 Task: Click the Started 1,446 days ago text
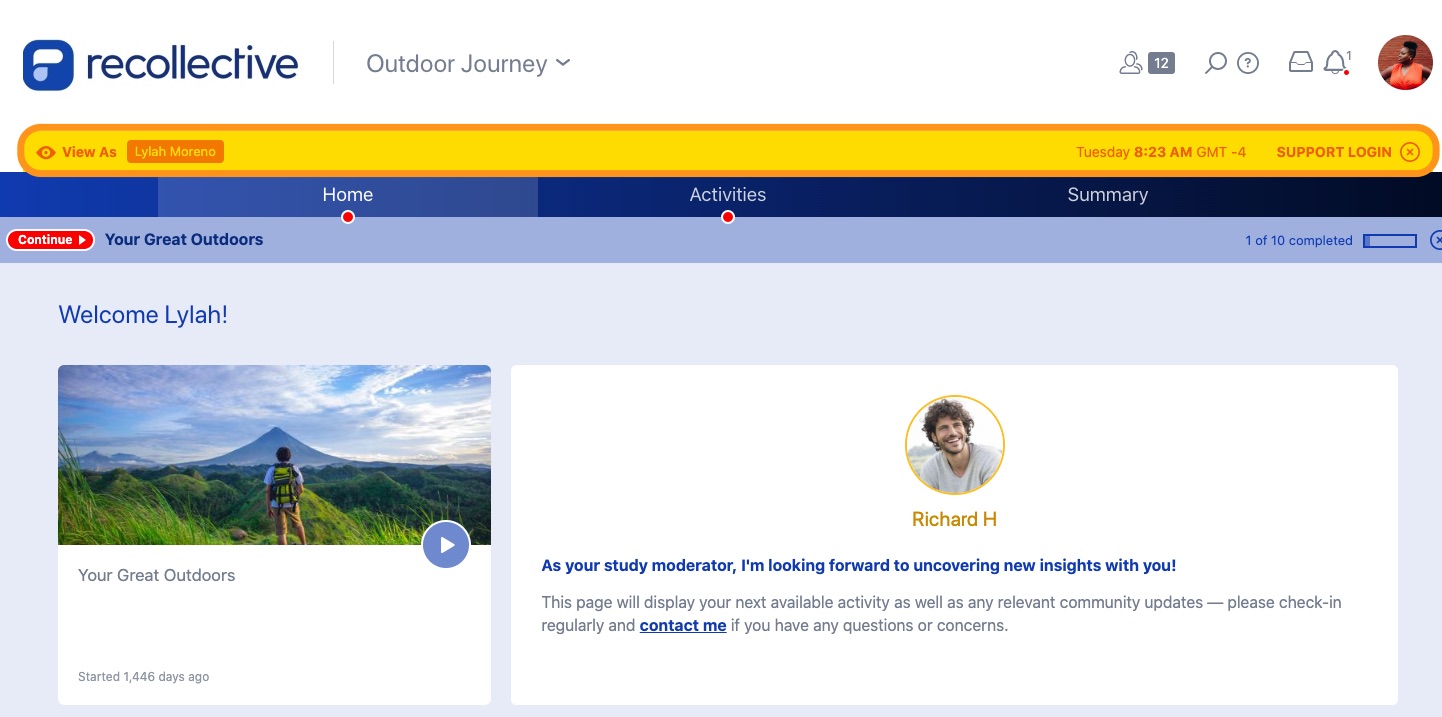coord(144,677)
